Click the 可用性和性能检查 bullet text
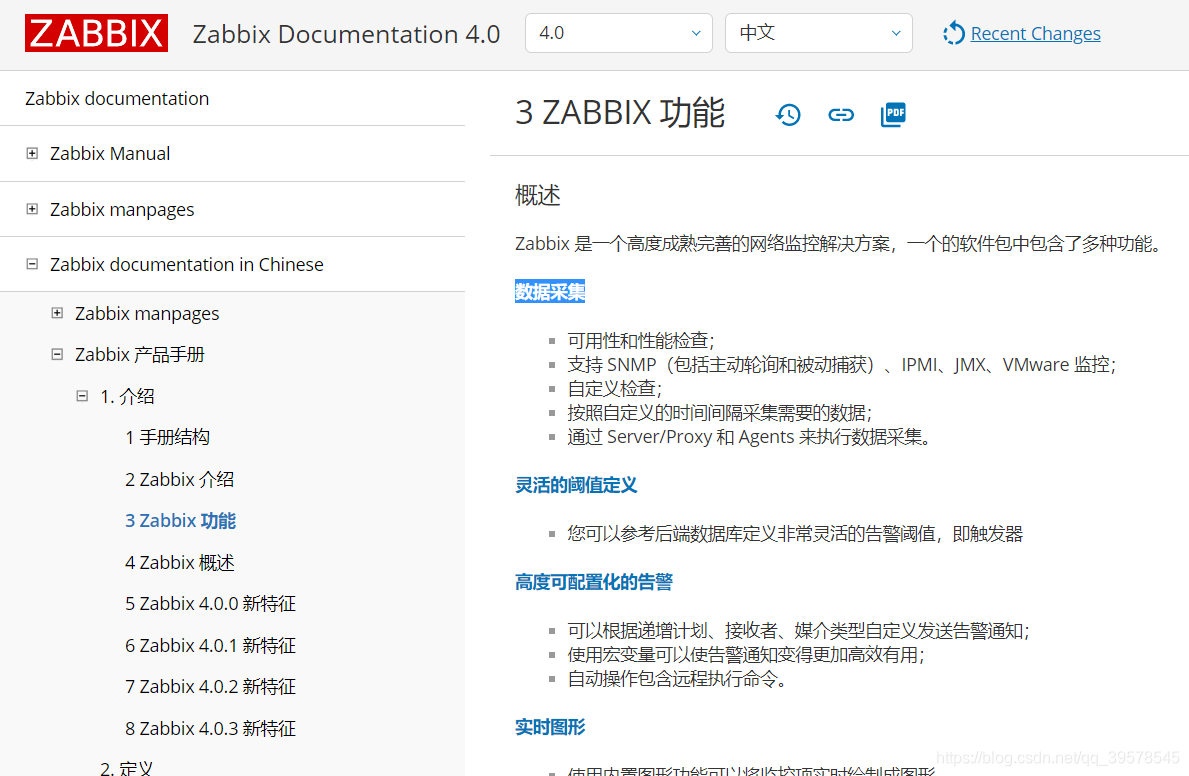The image size is (1189, 776). tap(641, 341)
